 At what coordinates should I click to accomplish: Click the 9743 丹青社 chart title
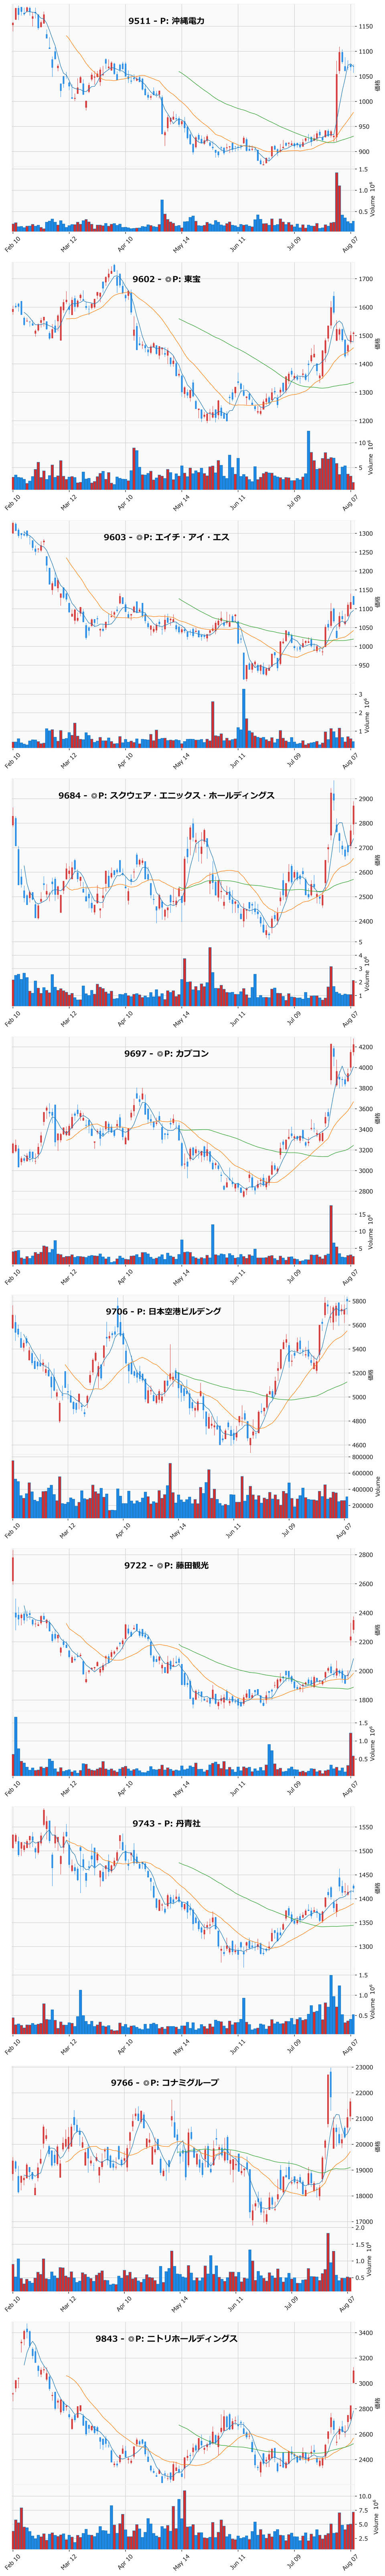(x=167, y=1823)
